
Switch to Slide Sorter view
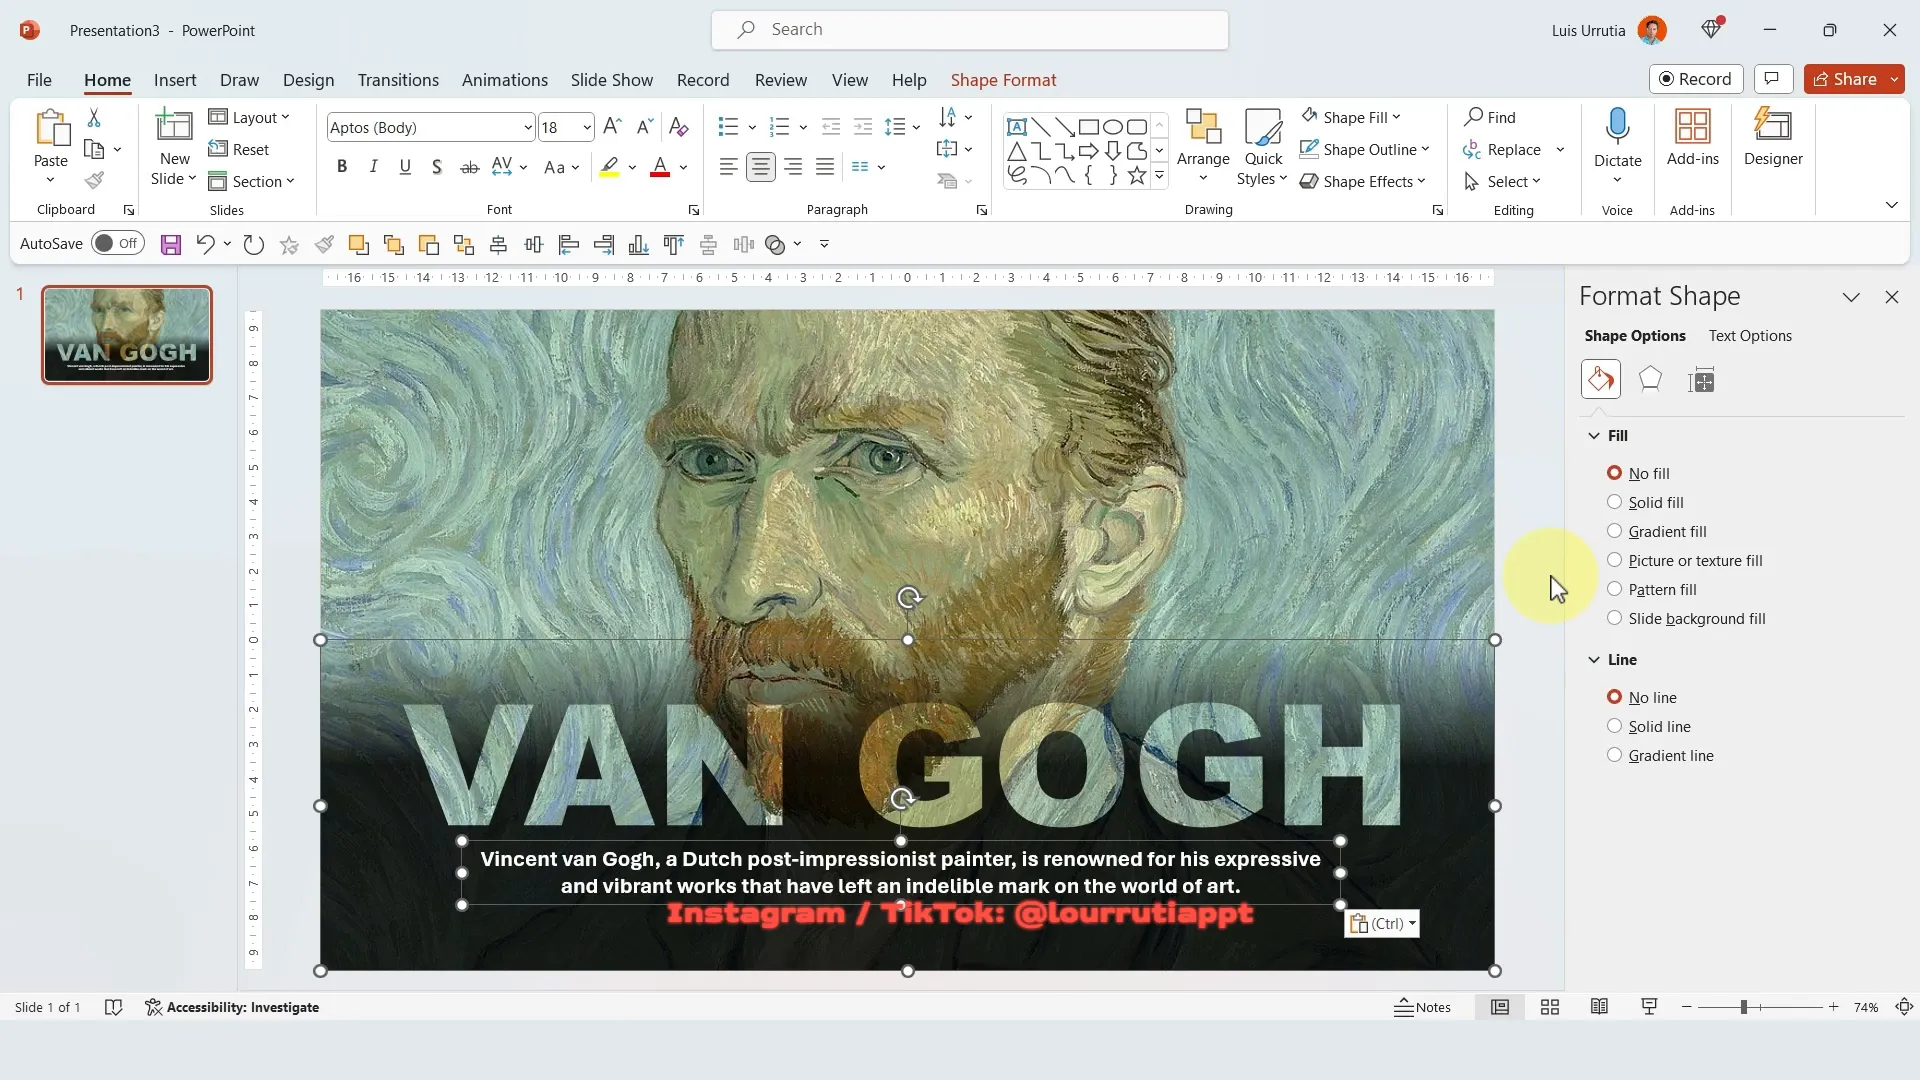(1550, 1007)
